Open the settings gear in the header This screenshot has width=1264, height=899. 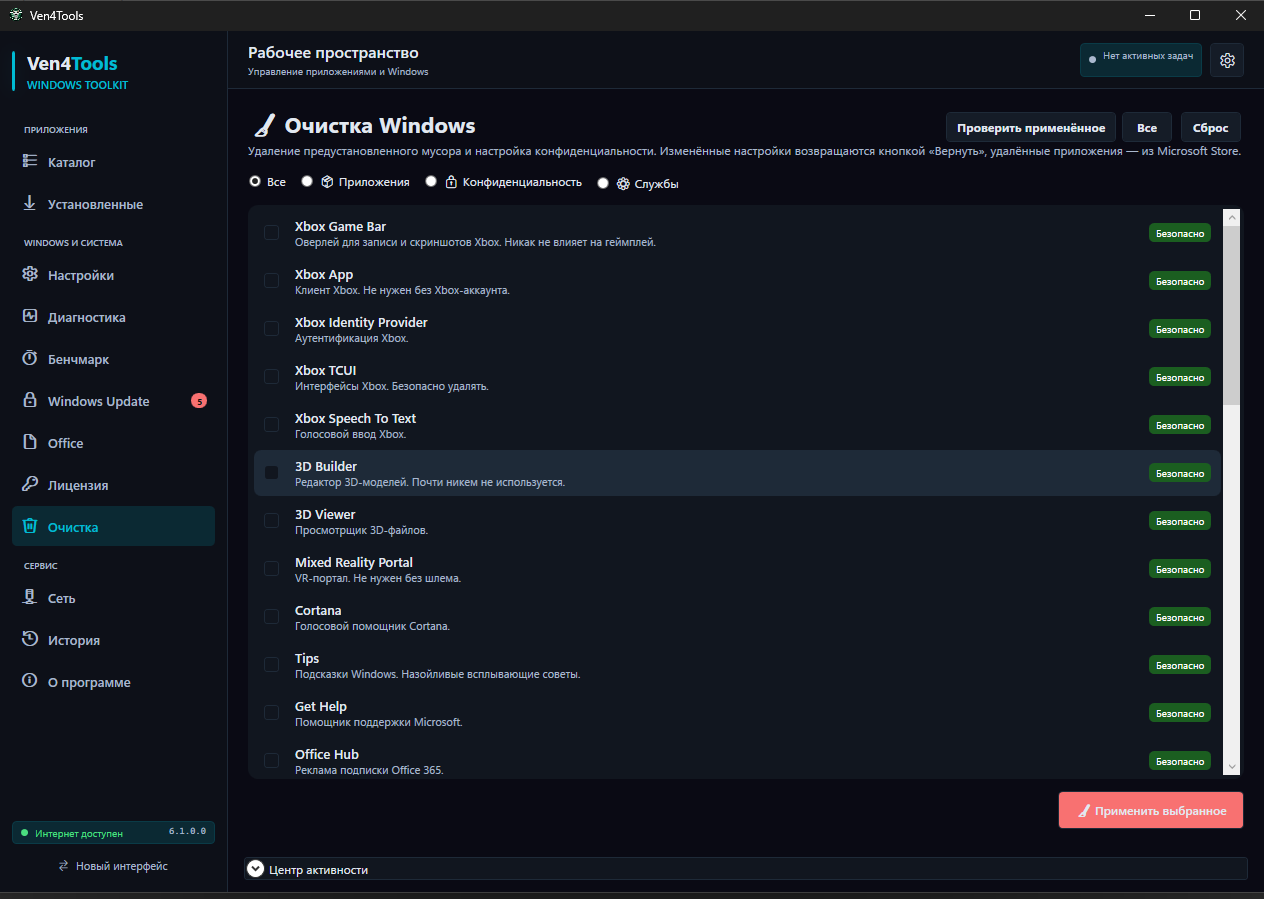pos(1227,60)
